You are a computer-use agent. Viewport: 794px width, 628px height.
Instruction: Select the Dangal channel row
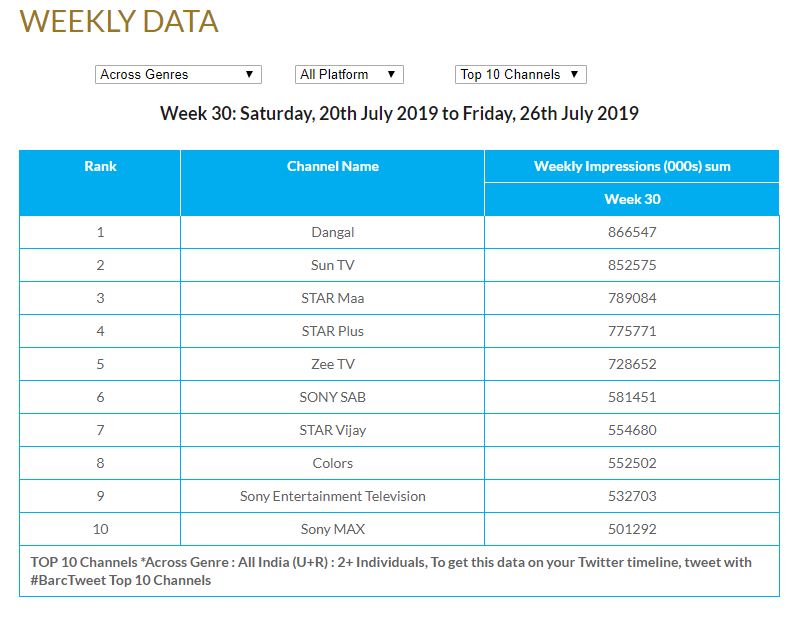[x=332, y=232]
